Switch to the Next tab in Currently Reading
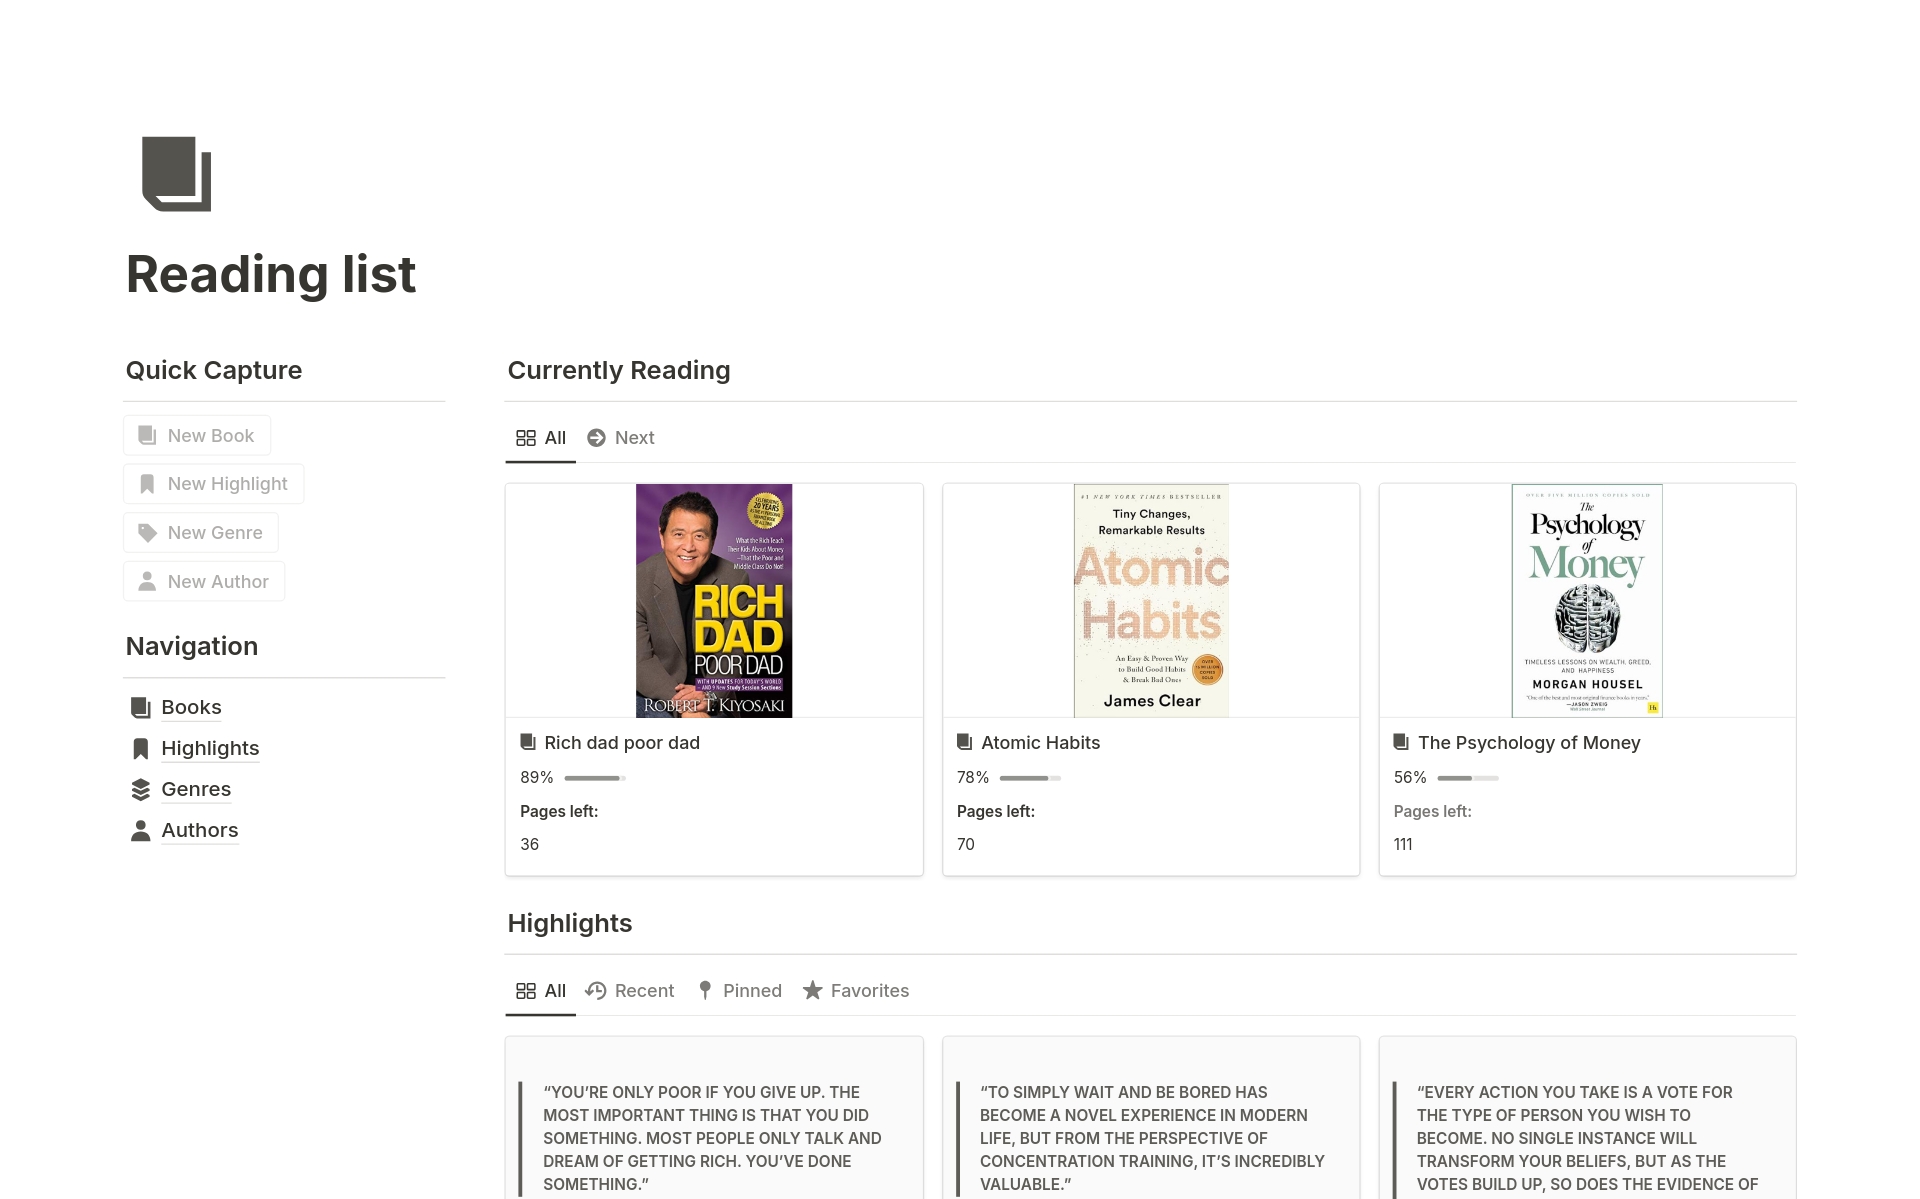Image resolution: width=1920 pixels, height=1199 pixels. point(621,438)
